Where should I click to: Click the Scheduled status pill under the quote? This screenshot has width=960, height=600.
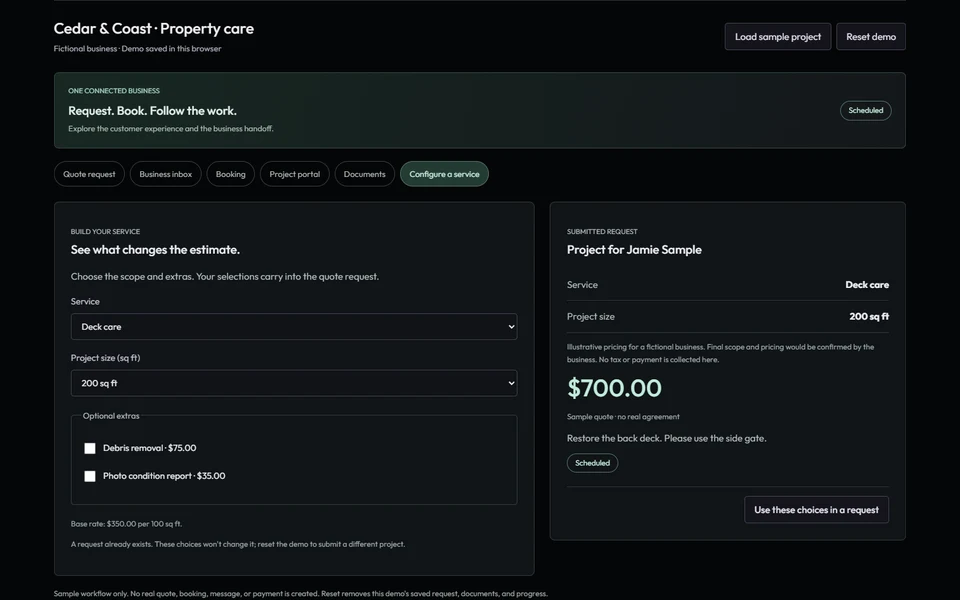[x=592, y=463]
